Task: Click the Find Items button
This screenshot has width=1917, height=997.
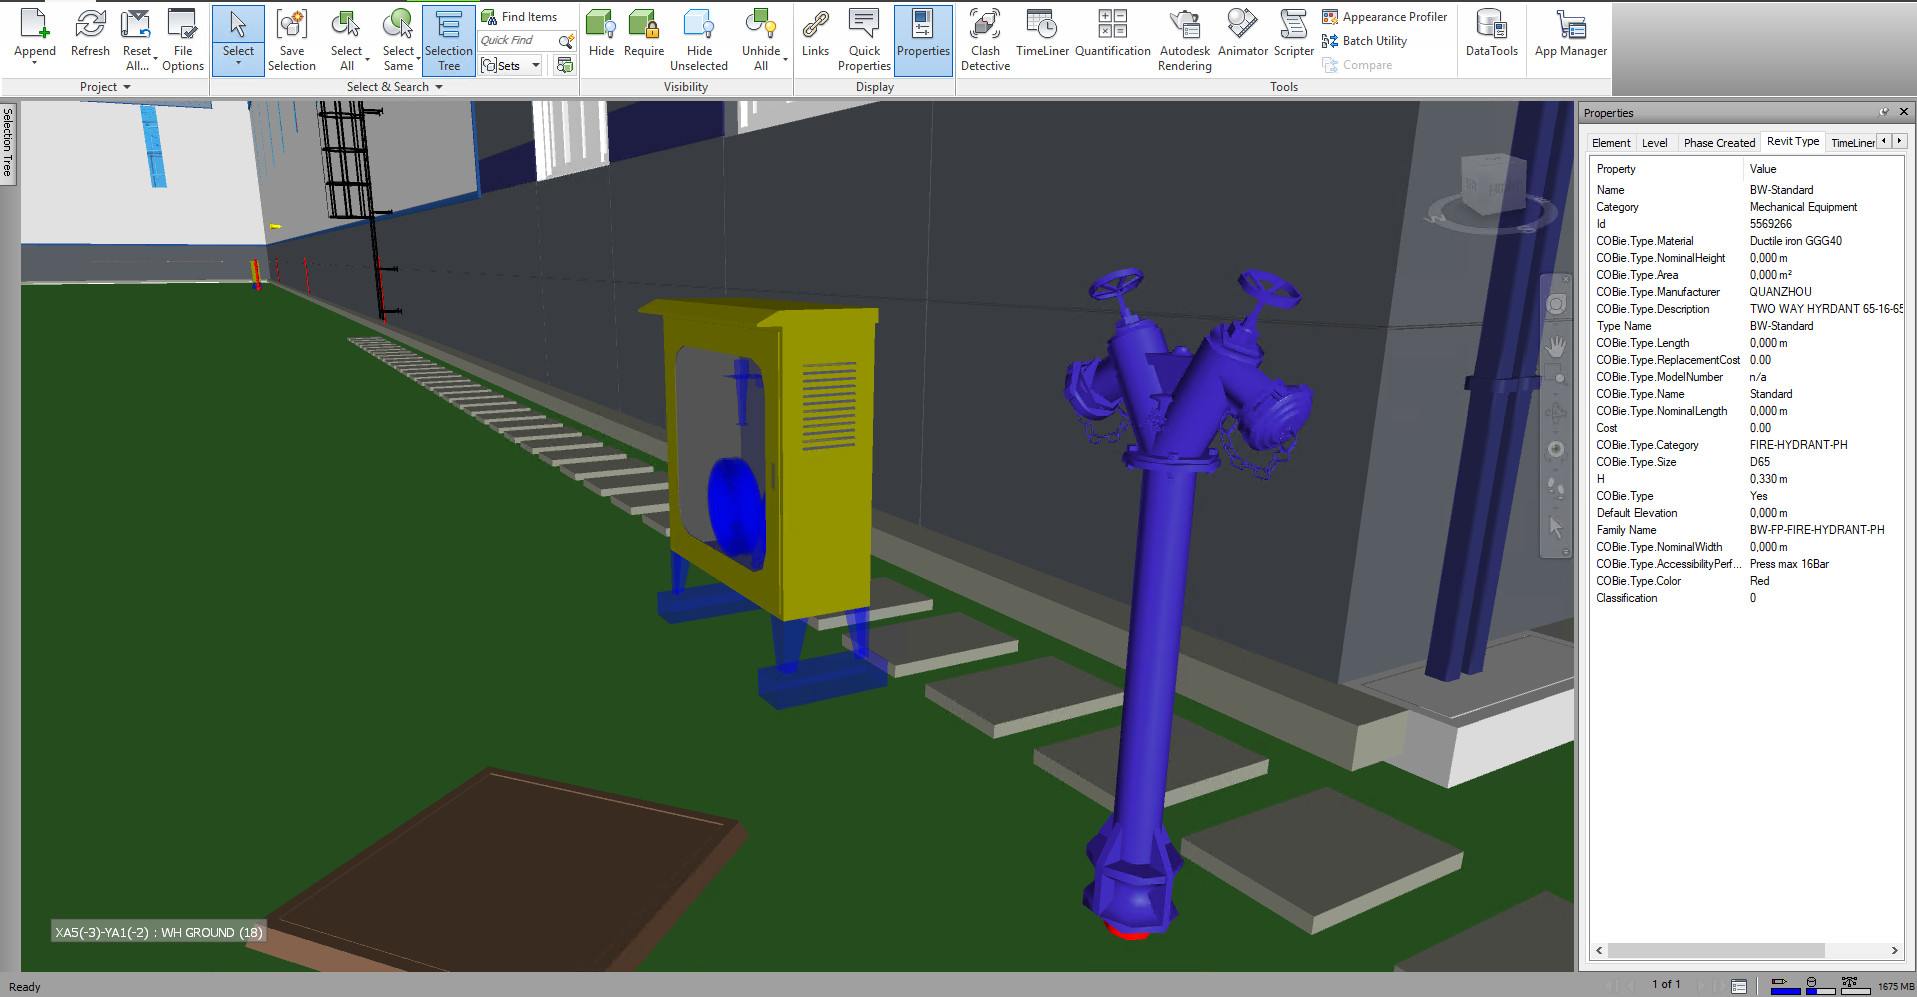Action: (x=519, y=17)
